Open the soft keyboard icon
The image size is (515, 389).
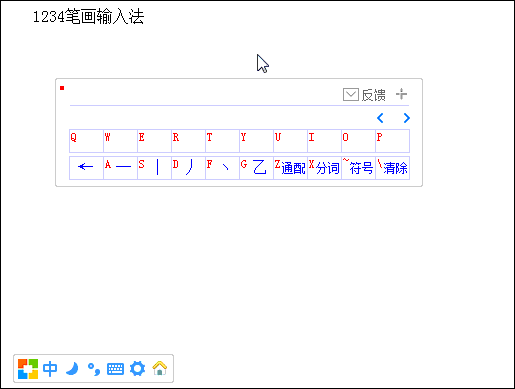115,369
